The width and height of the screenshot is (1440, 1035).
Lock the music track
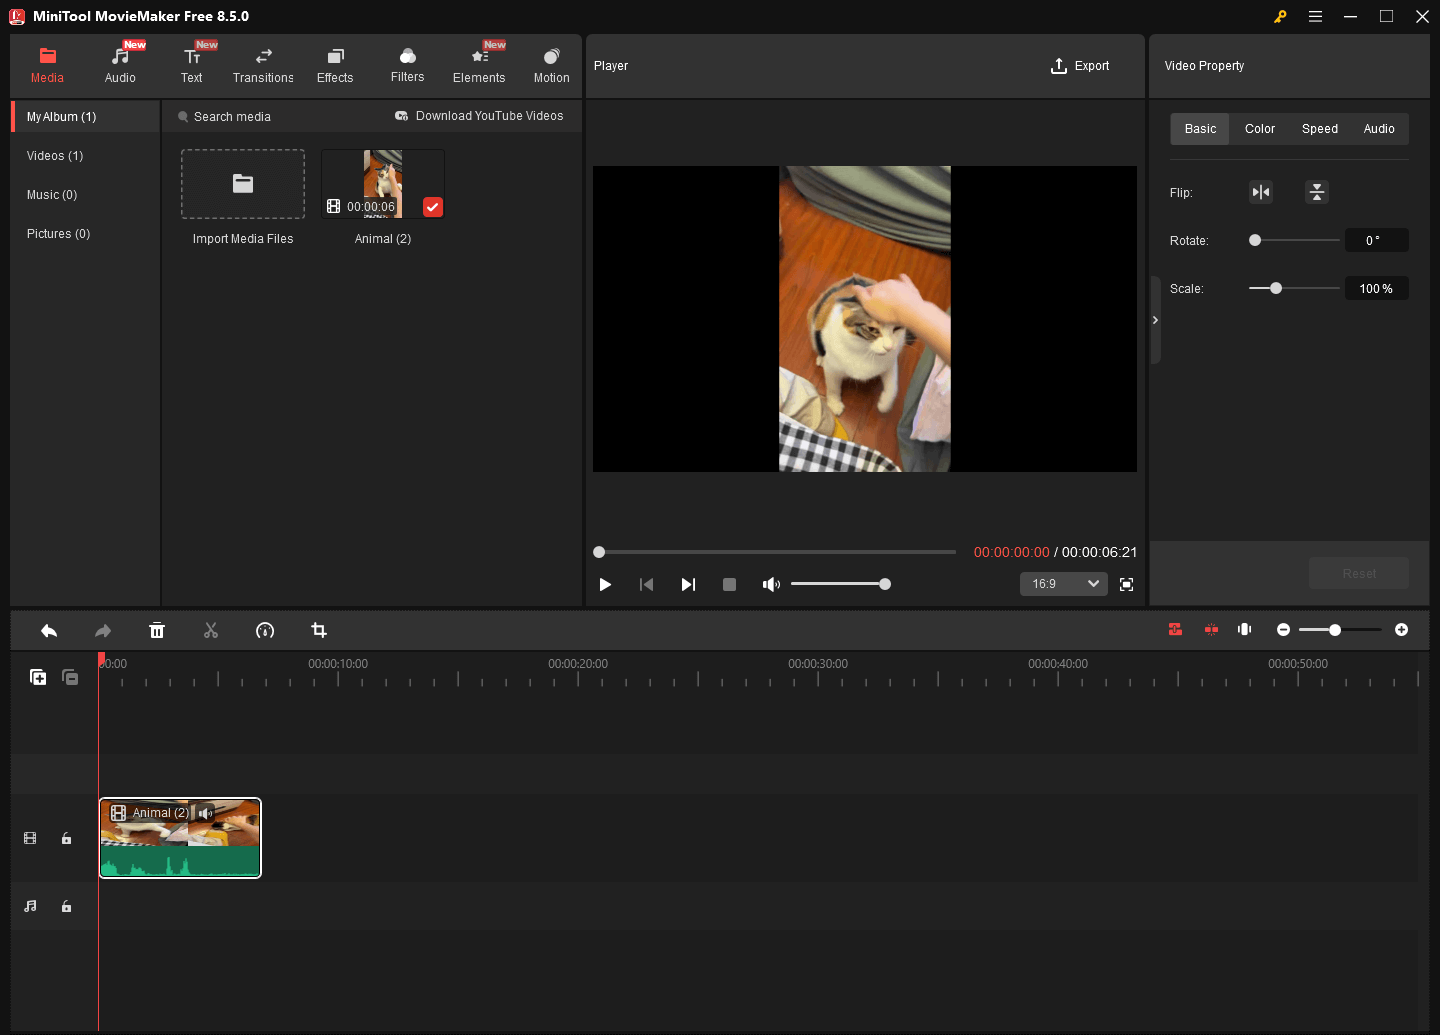66,906
